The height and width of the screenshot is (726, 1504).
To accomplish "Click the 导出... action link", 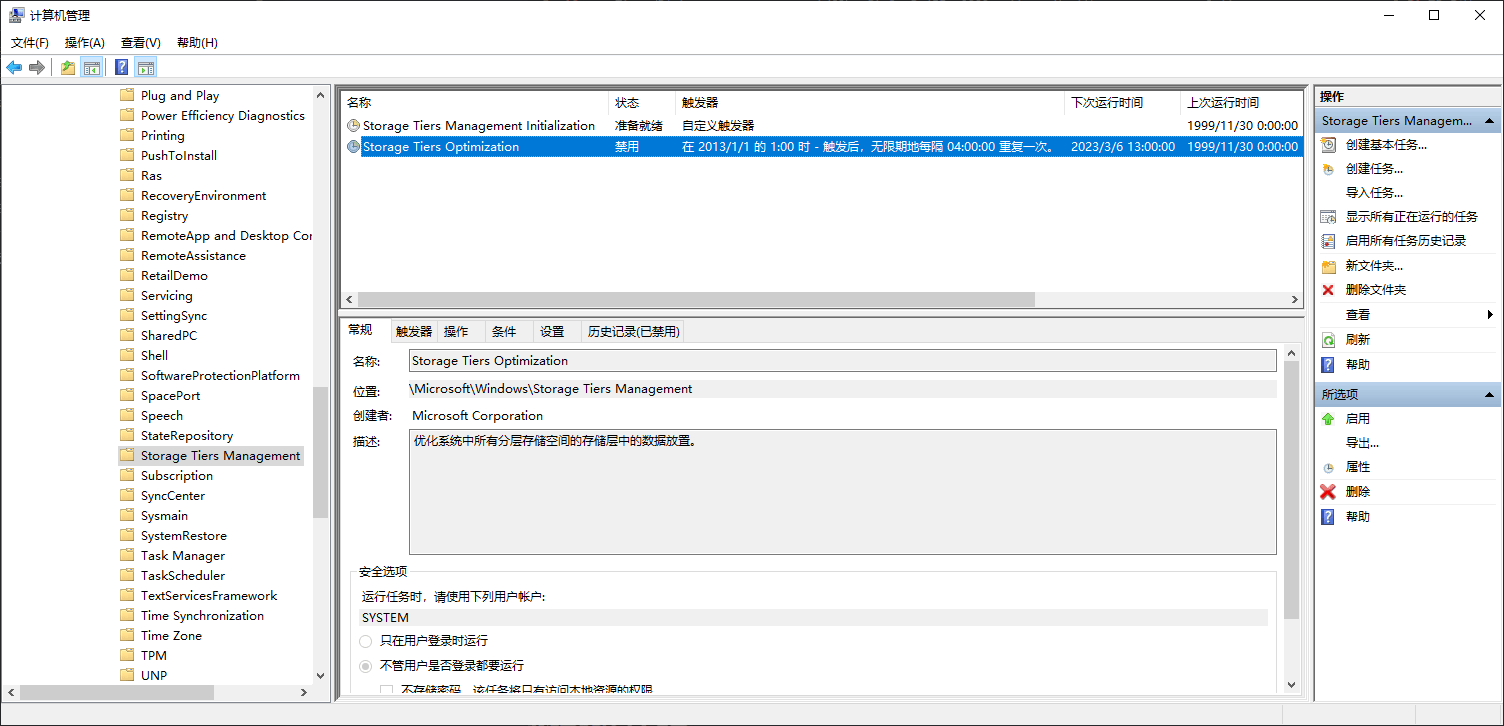I will pos(1362,443).
